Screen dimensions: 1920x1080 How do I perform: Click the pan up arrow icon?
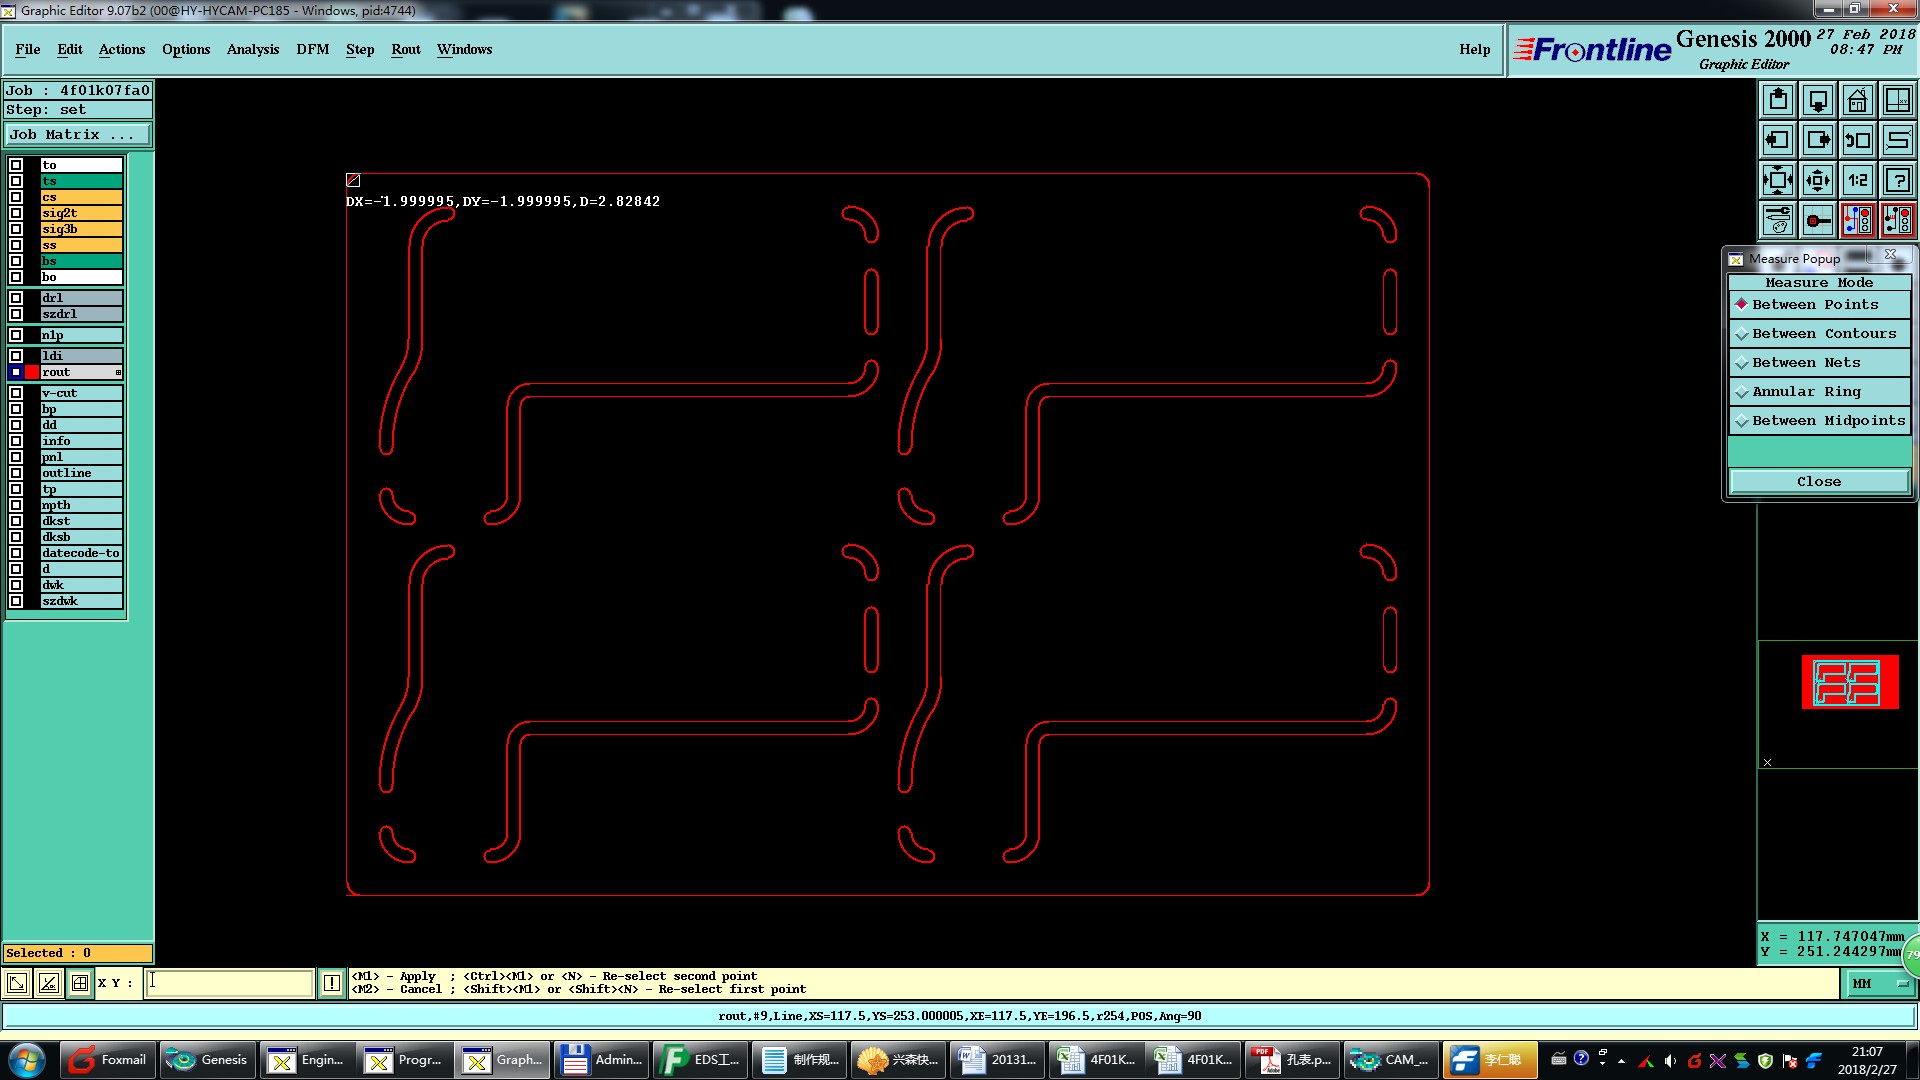point(1777,100)
